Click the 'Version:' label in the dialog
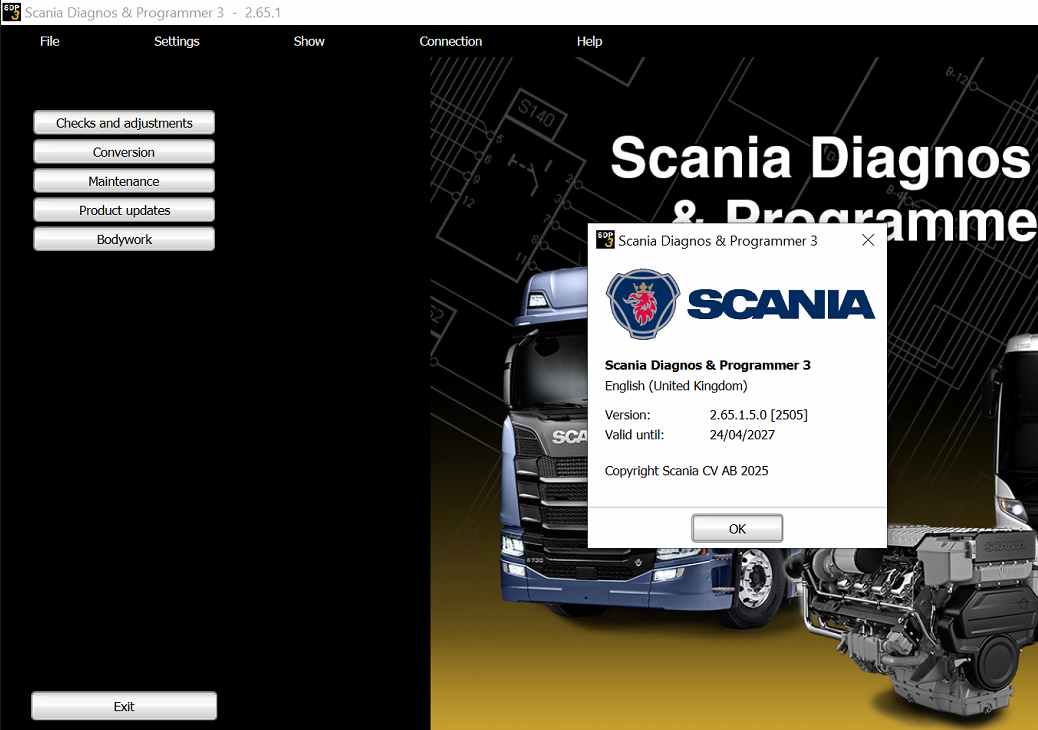Screen dimensions: 1038x730 [x=628, y=415]
